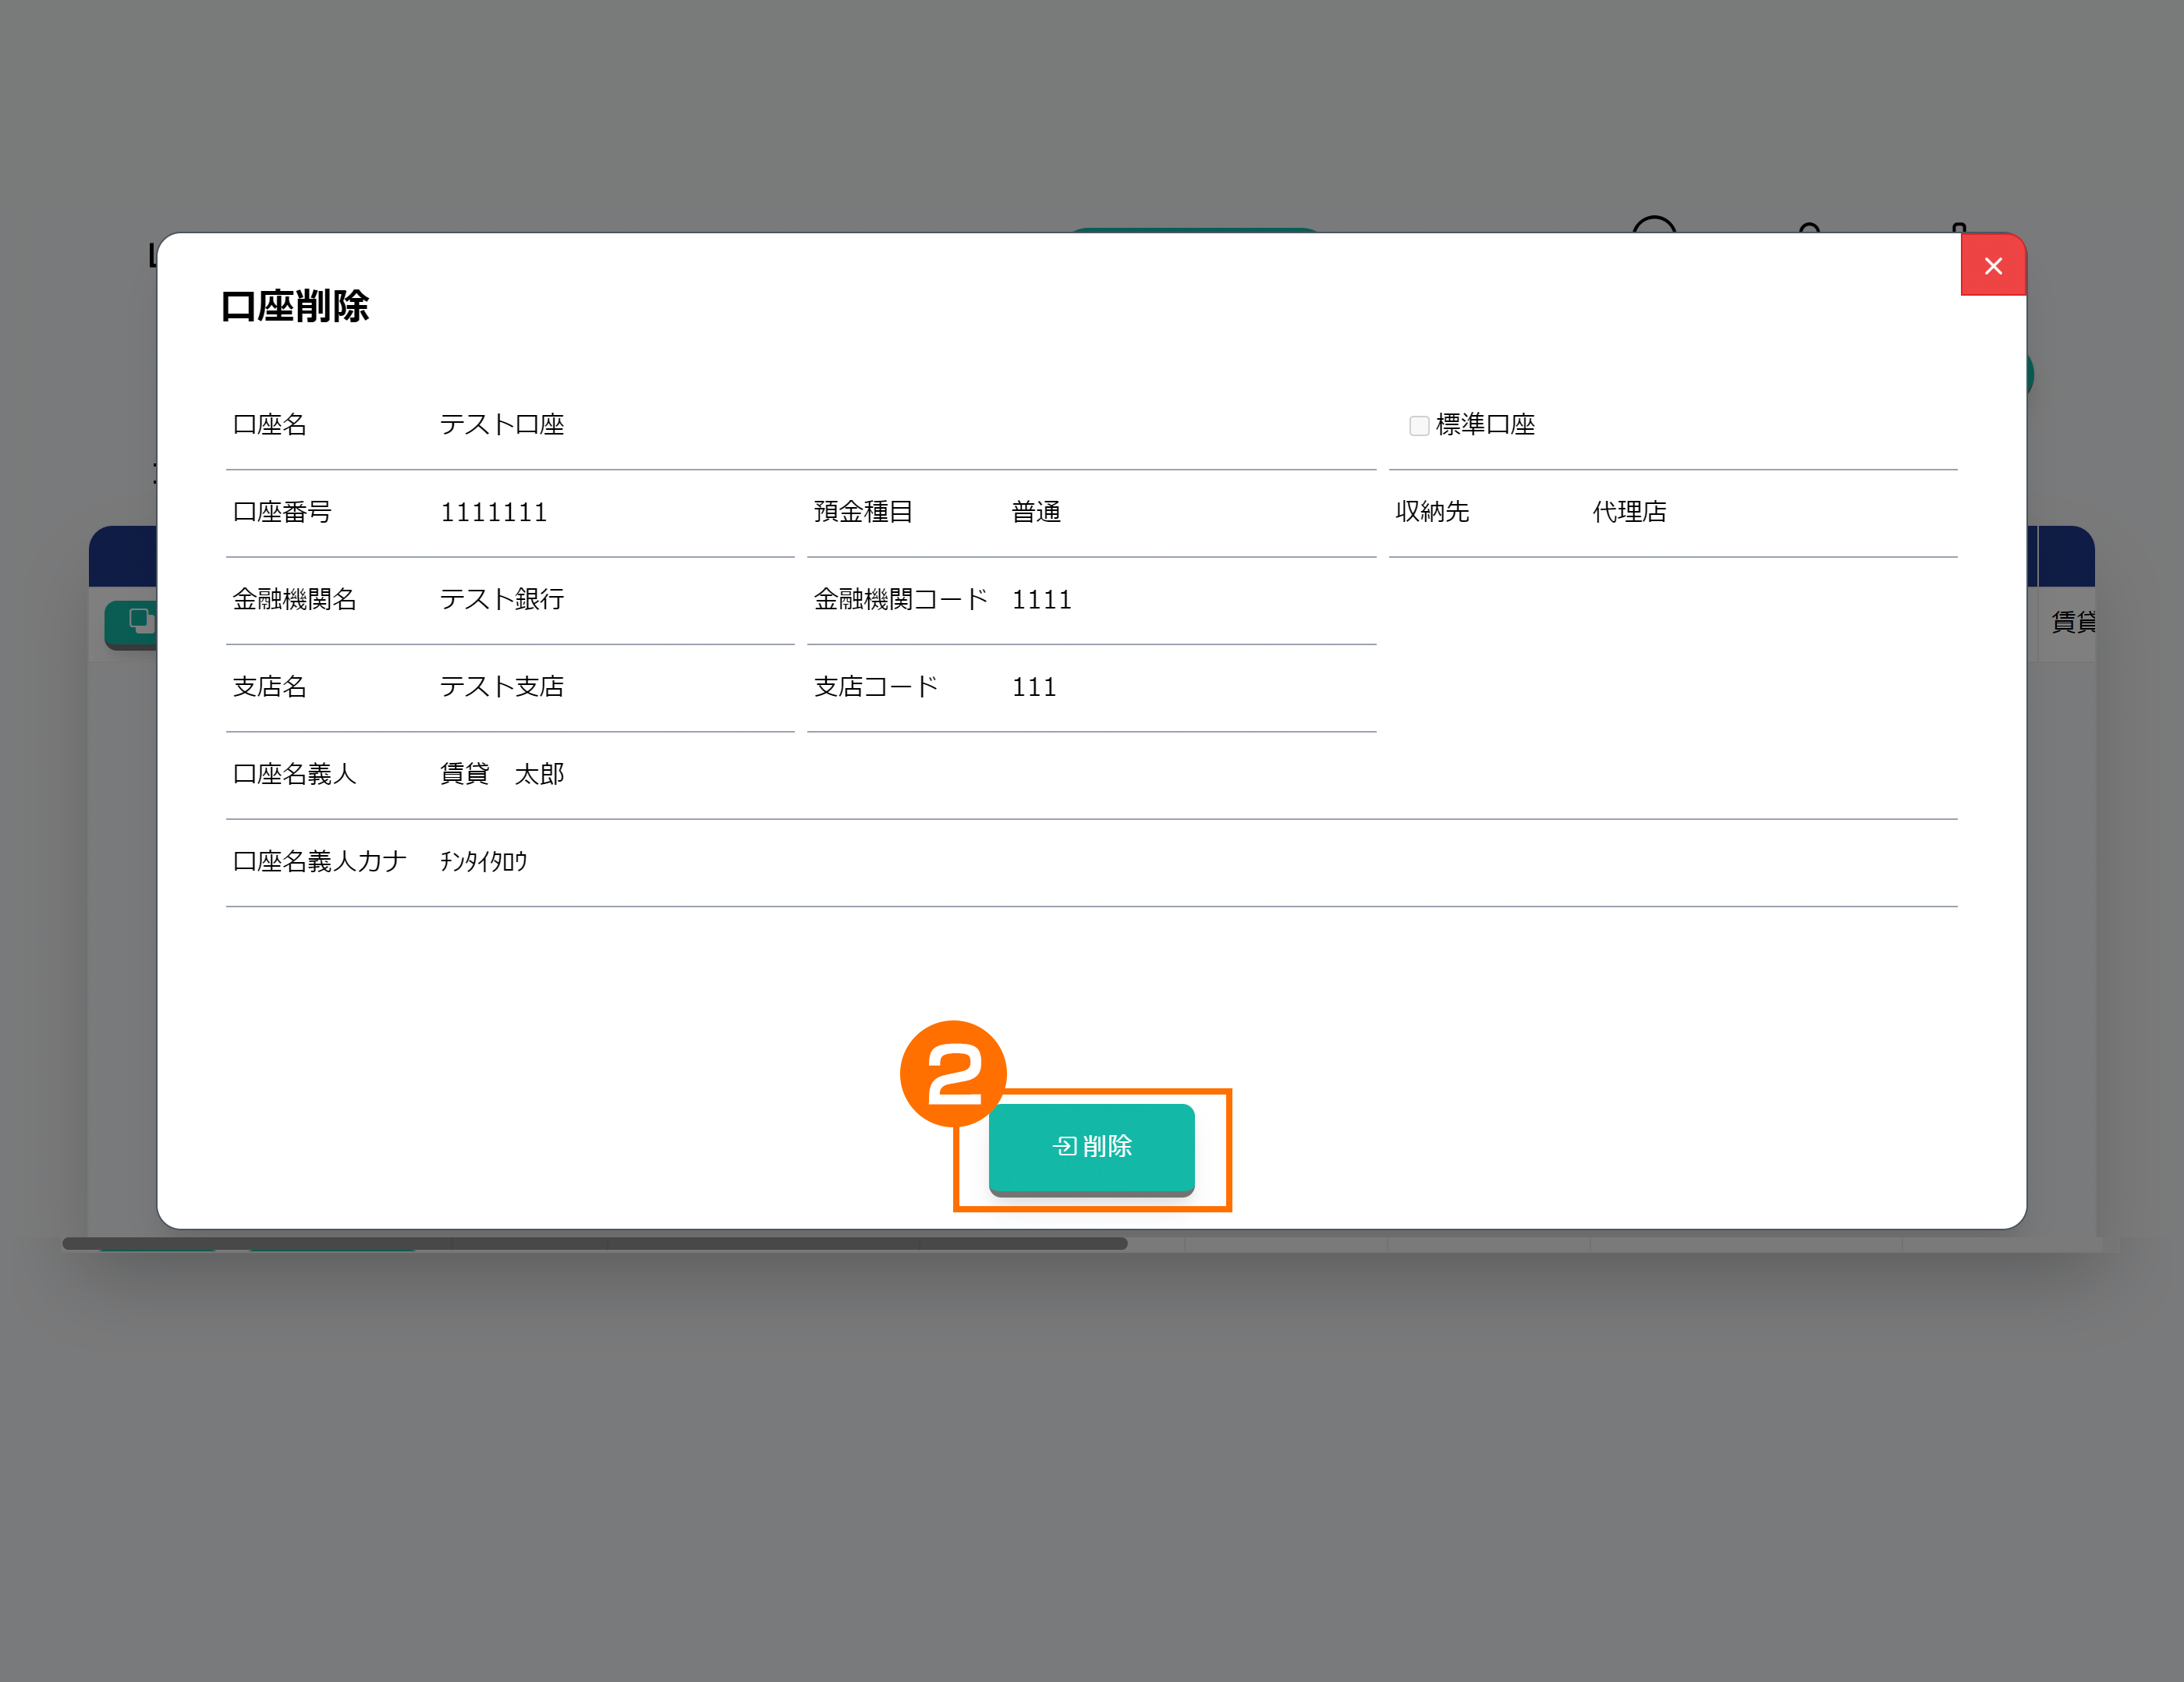Click the partially hidden 賃貸 cell at right
The width and height of the screenshot is (2184, 1682).
pyautogui.click(x=2072, y=622)
